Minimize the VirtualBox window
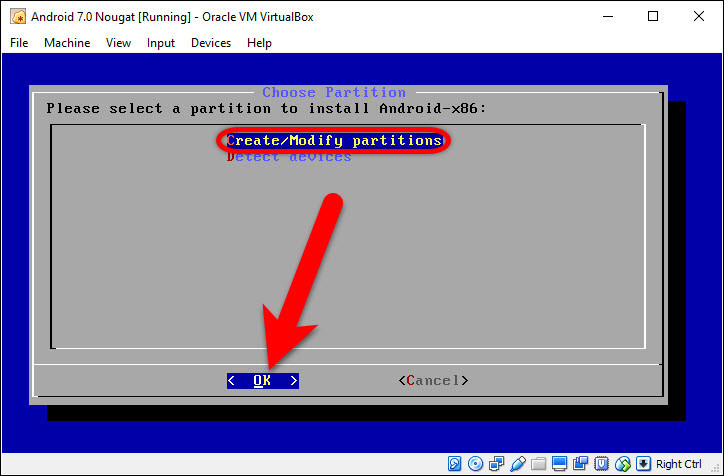724x476 pixels. 608,17
